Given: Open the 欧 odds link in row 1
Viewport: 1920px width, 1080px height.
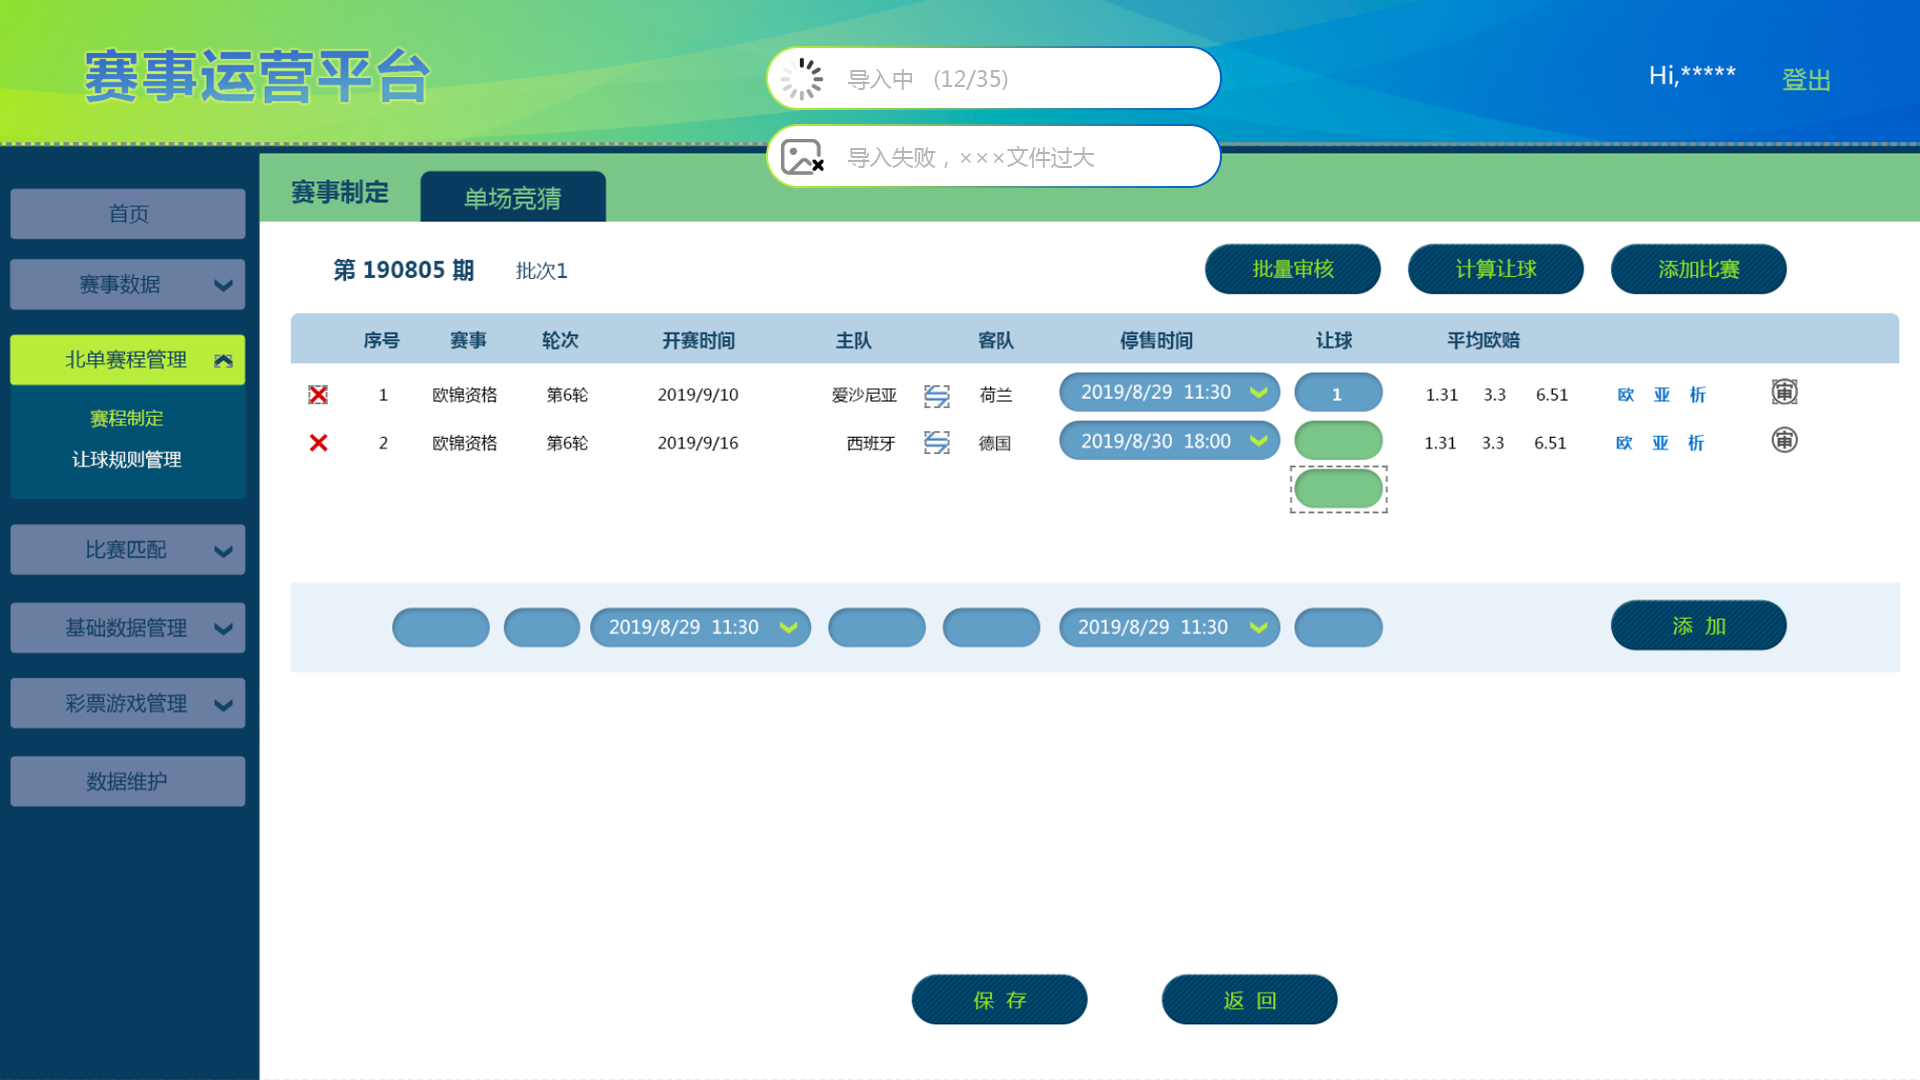Looking at the screenshot, I should 1625,395.
